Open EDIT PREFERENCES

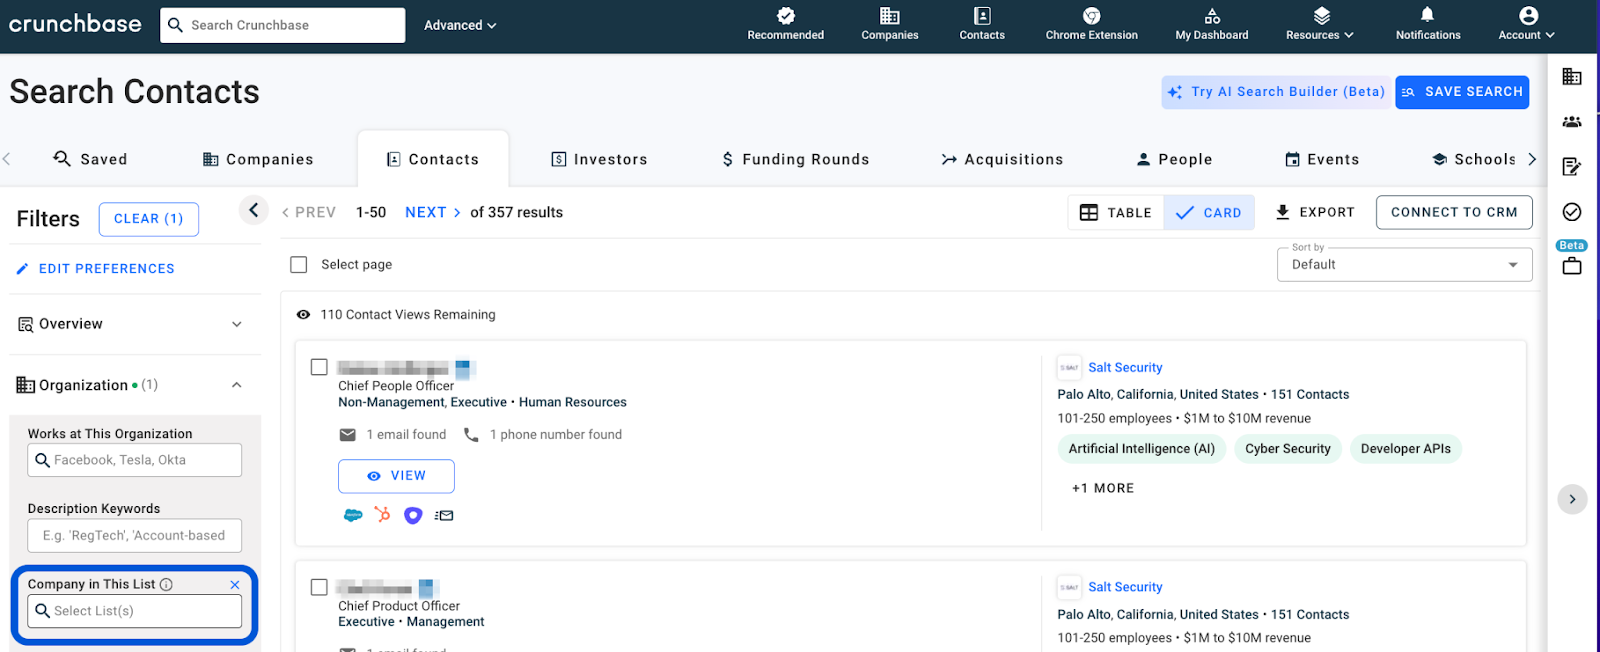tap(96, 269)
